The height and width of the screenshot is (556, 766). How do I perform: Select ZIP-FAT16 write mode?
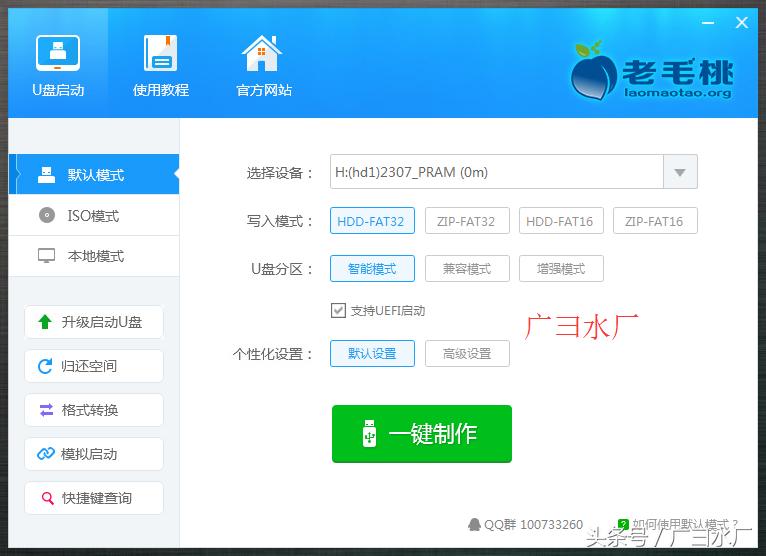pyautogui.click(x=655, y=221)
